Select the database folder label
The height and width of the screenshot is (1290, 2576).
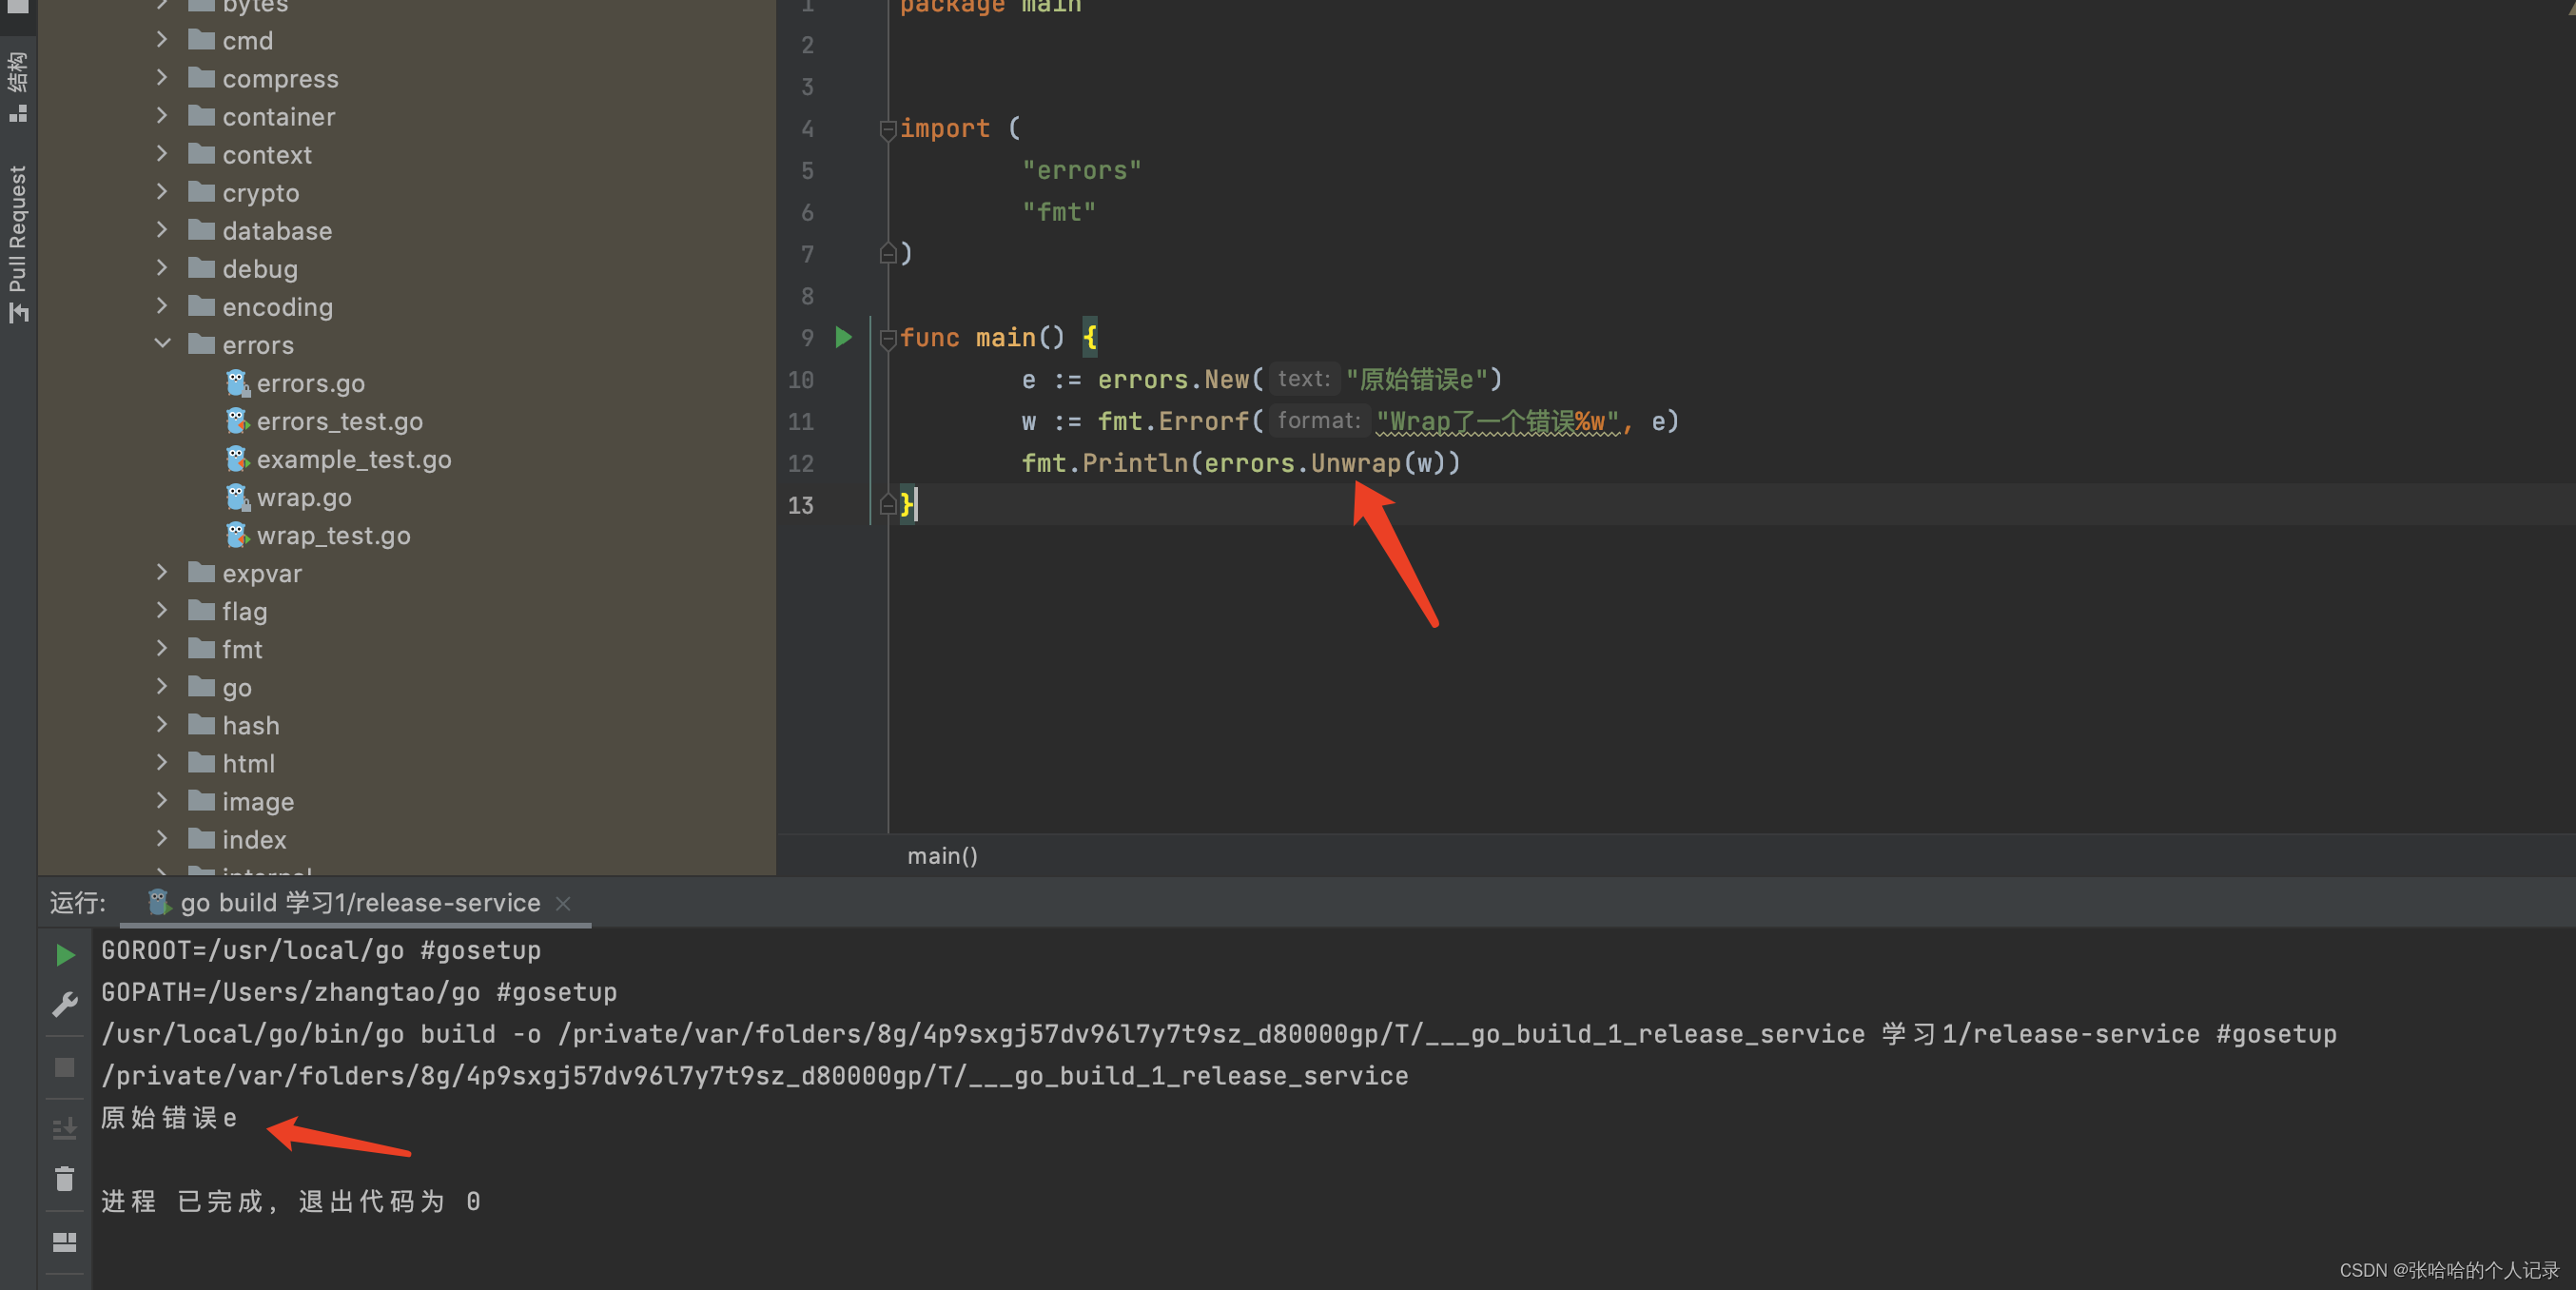[x=277, y=231]
